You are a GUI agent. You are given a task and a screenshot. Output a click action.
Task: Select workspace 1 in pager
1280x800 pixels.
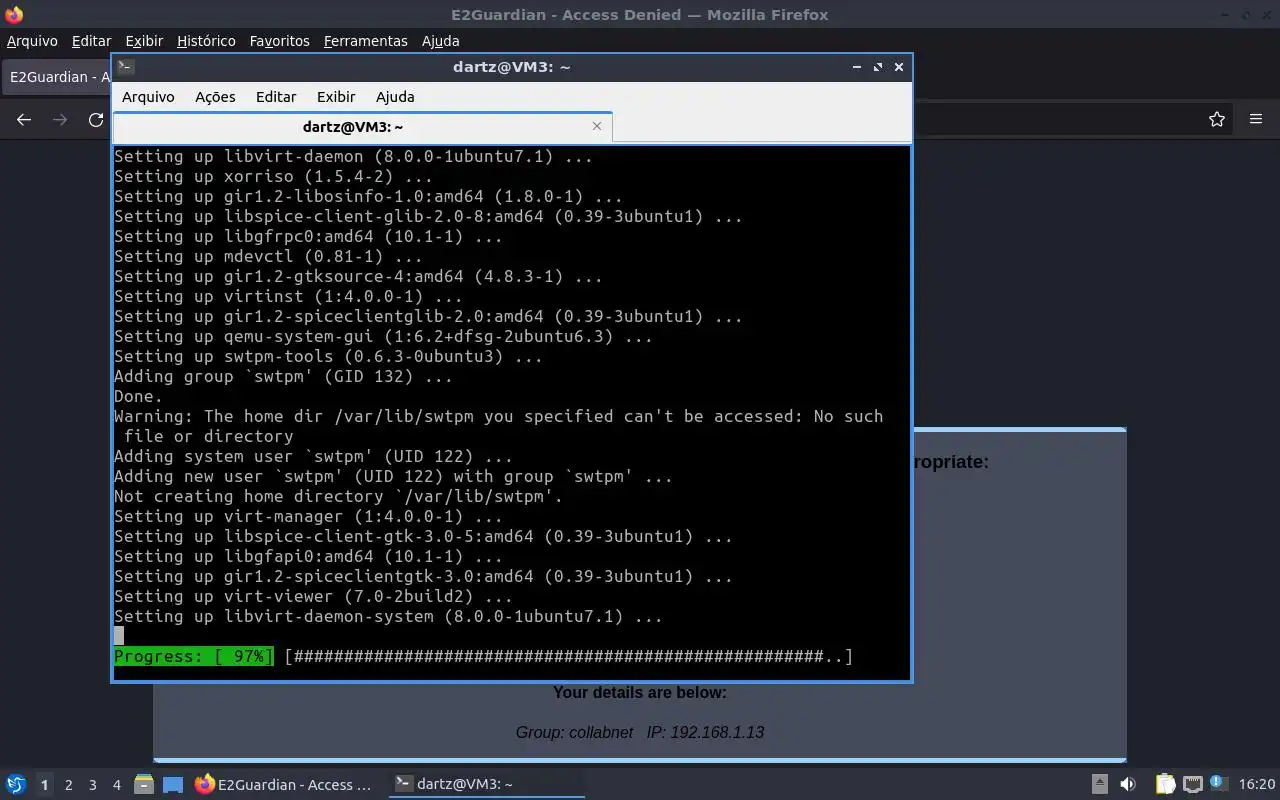(44, 785)
